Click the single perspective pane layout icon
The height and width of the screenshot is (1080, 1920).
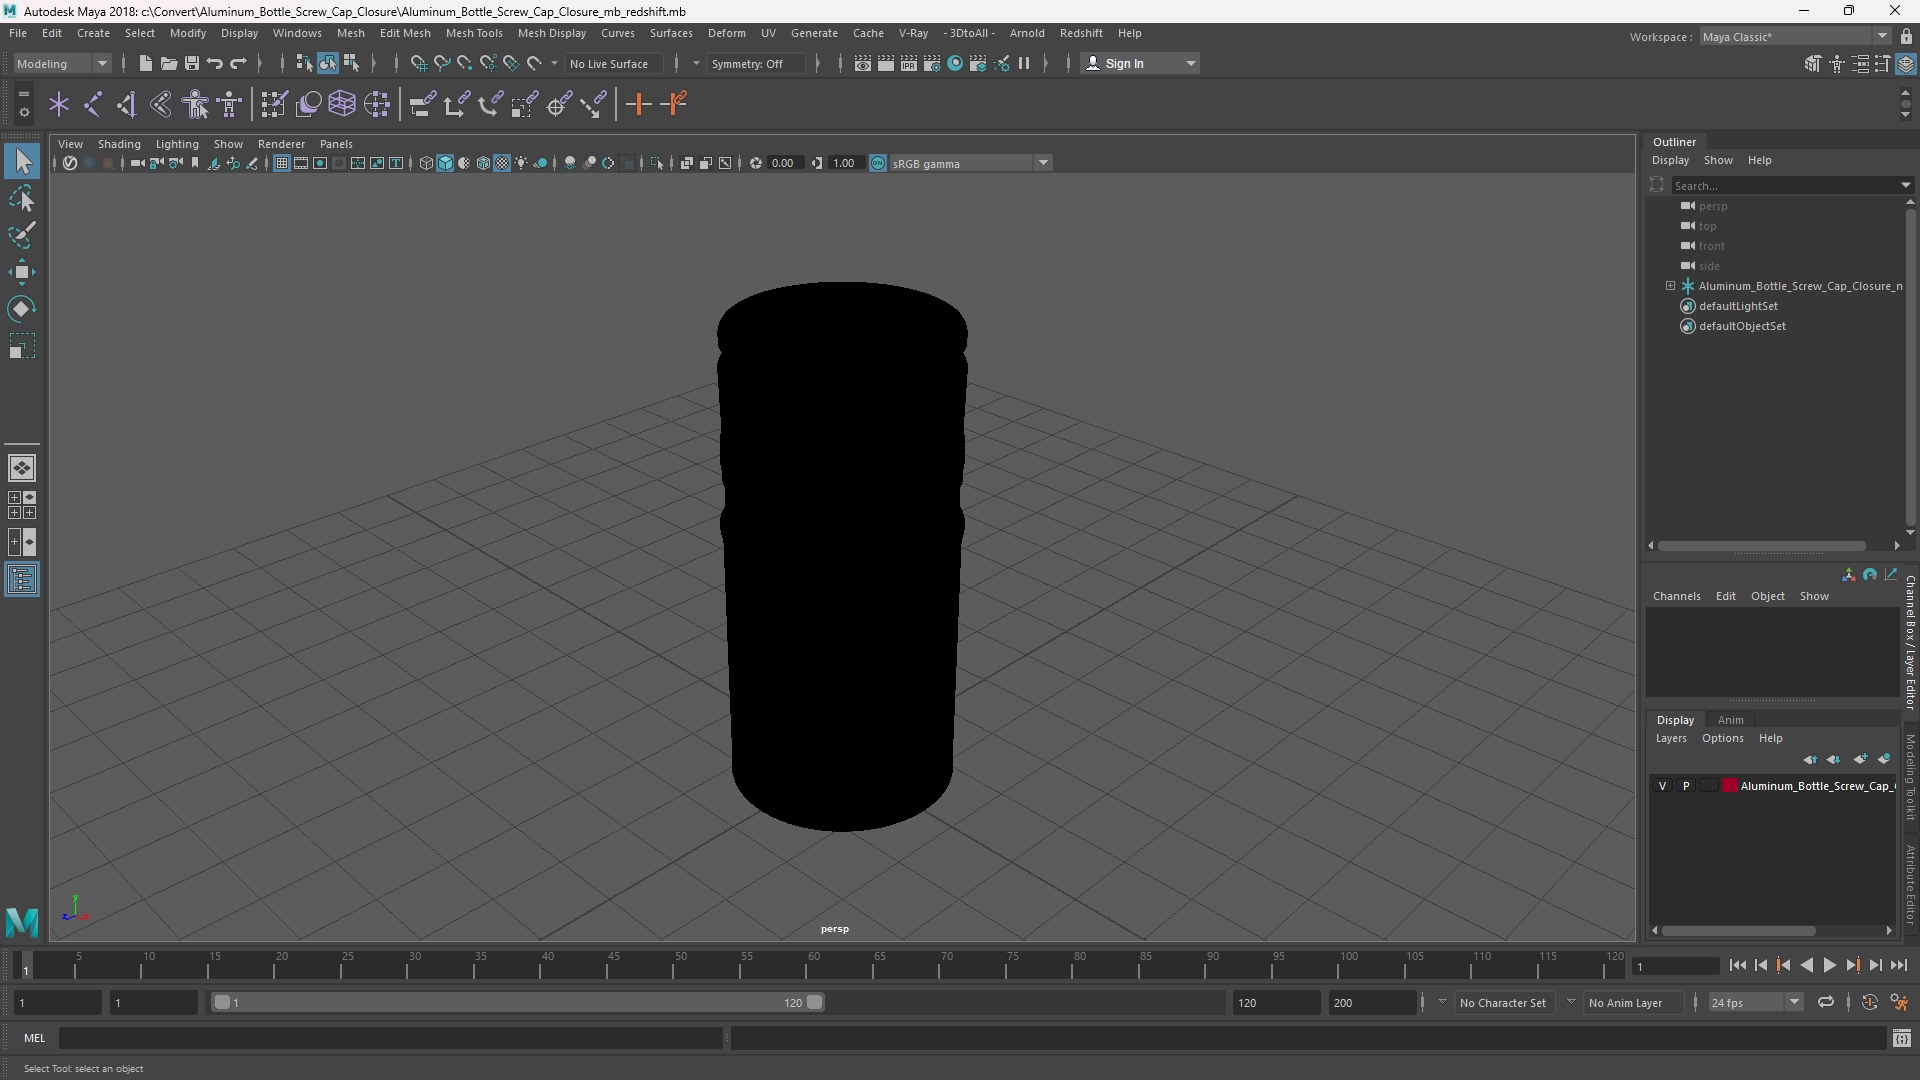coord(22,468)
